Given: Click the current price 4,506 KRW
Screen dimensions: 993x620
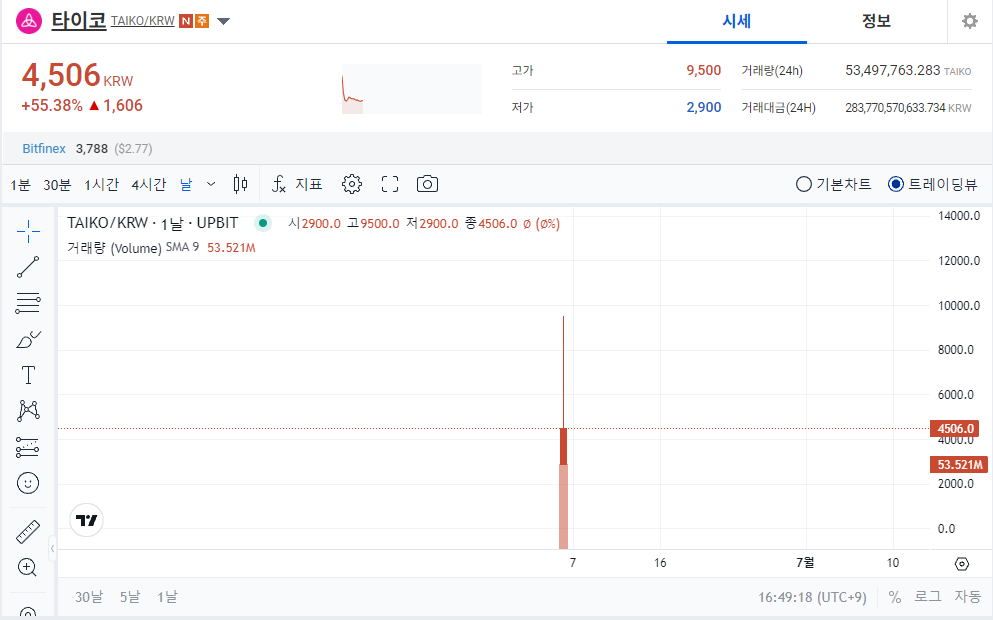Looking at the screenshot, I should tap(77, 75).
